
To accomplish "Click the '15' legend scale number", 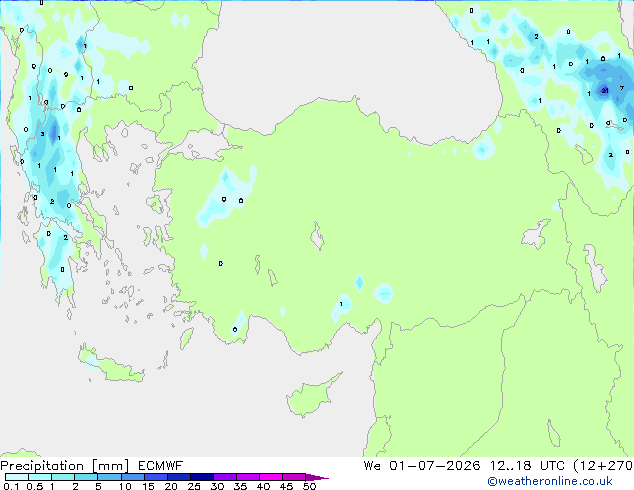I will [148, 486].
